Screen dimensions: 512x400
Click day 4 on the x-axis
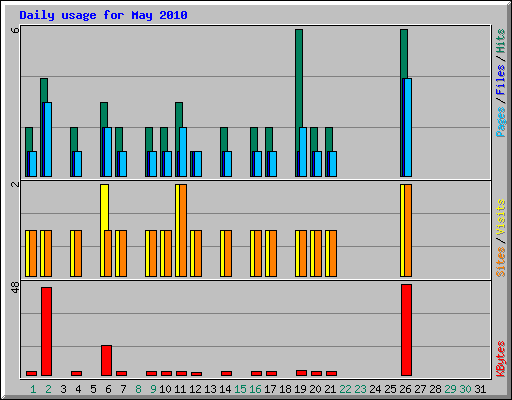[x=78, y=389]
